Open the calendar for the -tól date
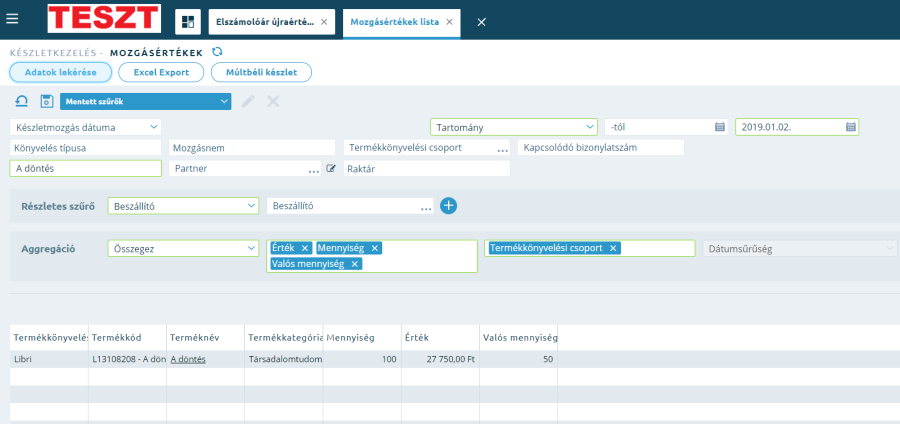 coord(719,127)
